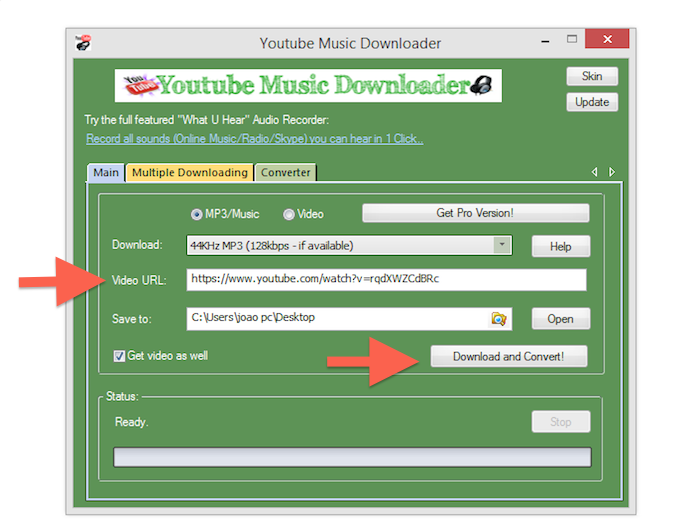Open the Download quality dropdown
This screenshot has width=695, height=531.
(349, 246)
